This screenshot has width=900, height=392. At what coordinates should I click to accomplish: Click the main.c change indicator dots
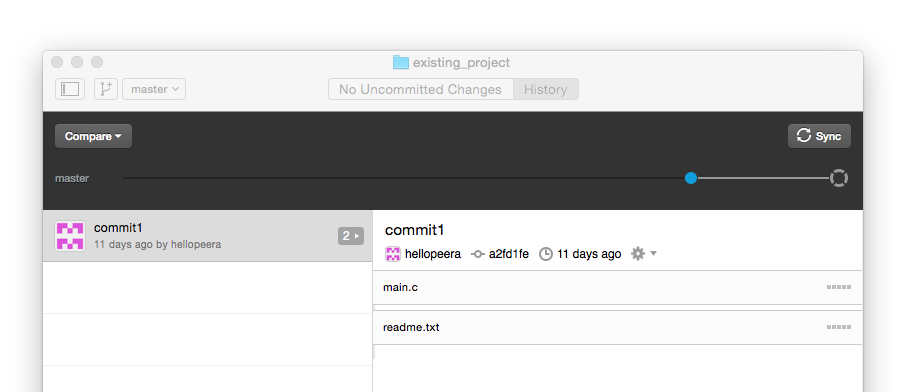(839, 287)
